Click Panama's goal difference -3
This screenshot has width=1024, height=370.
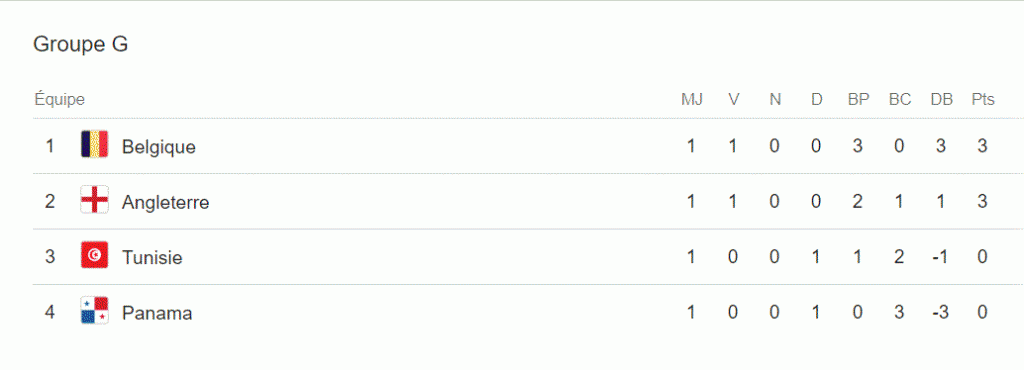[x=940, y=313]
